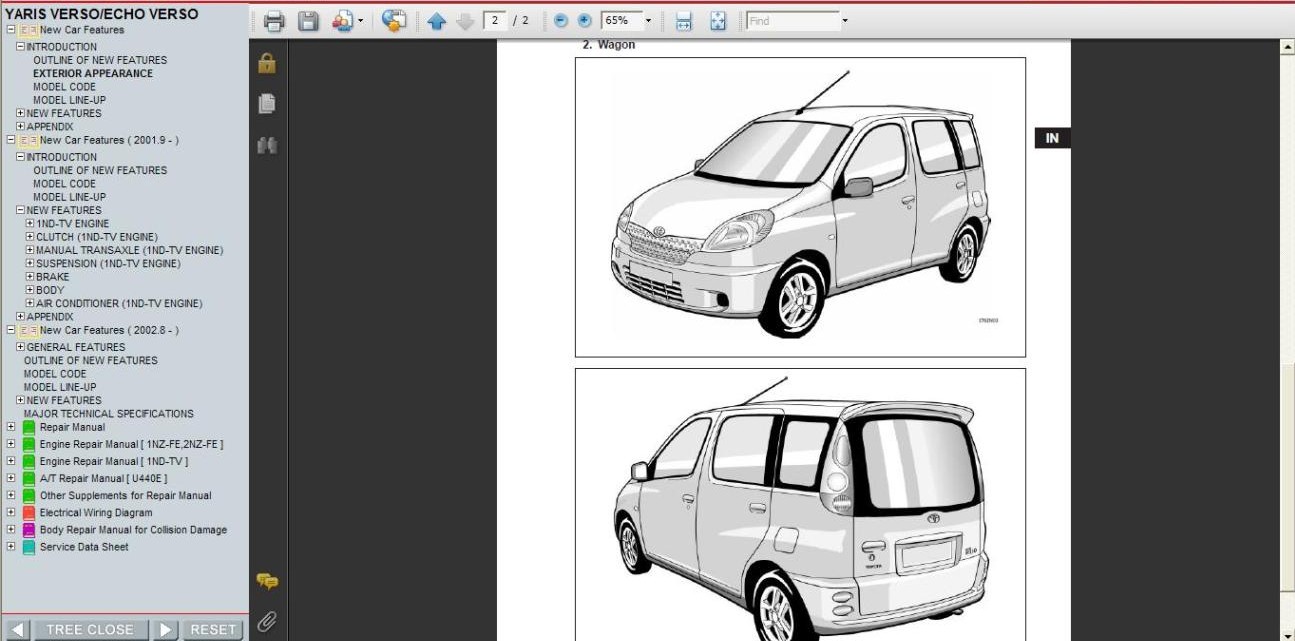The image size is (1295, 641).
Task: Click the document scrollbar up arrow
Action: pyautogui.click(x=1287, y=47)
